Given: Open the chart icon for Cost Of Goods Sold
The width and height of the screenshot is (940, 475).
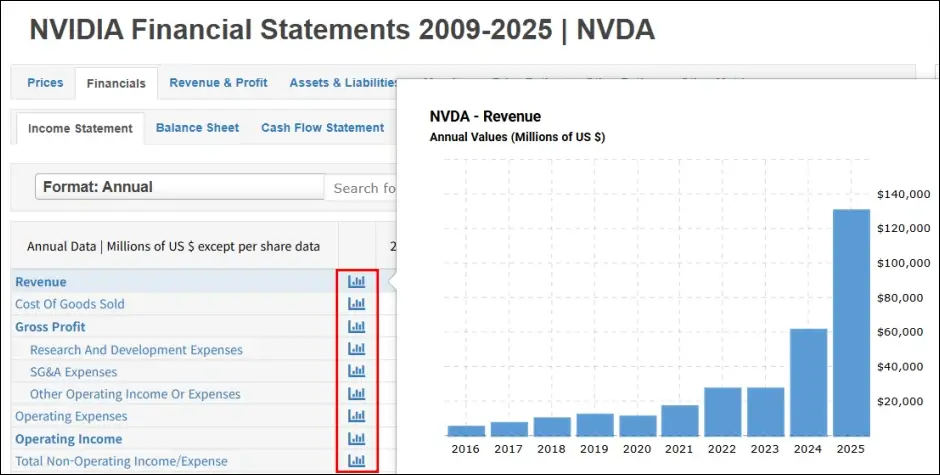Looking at the screenshot, I should tap(357, 303).
